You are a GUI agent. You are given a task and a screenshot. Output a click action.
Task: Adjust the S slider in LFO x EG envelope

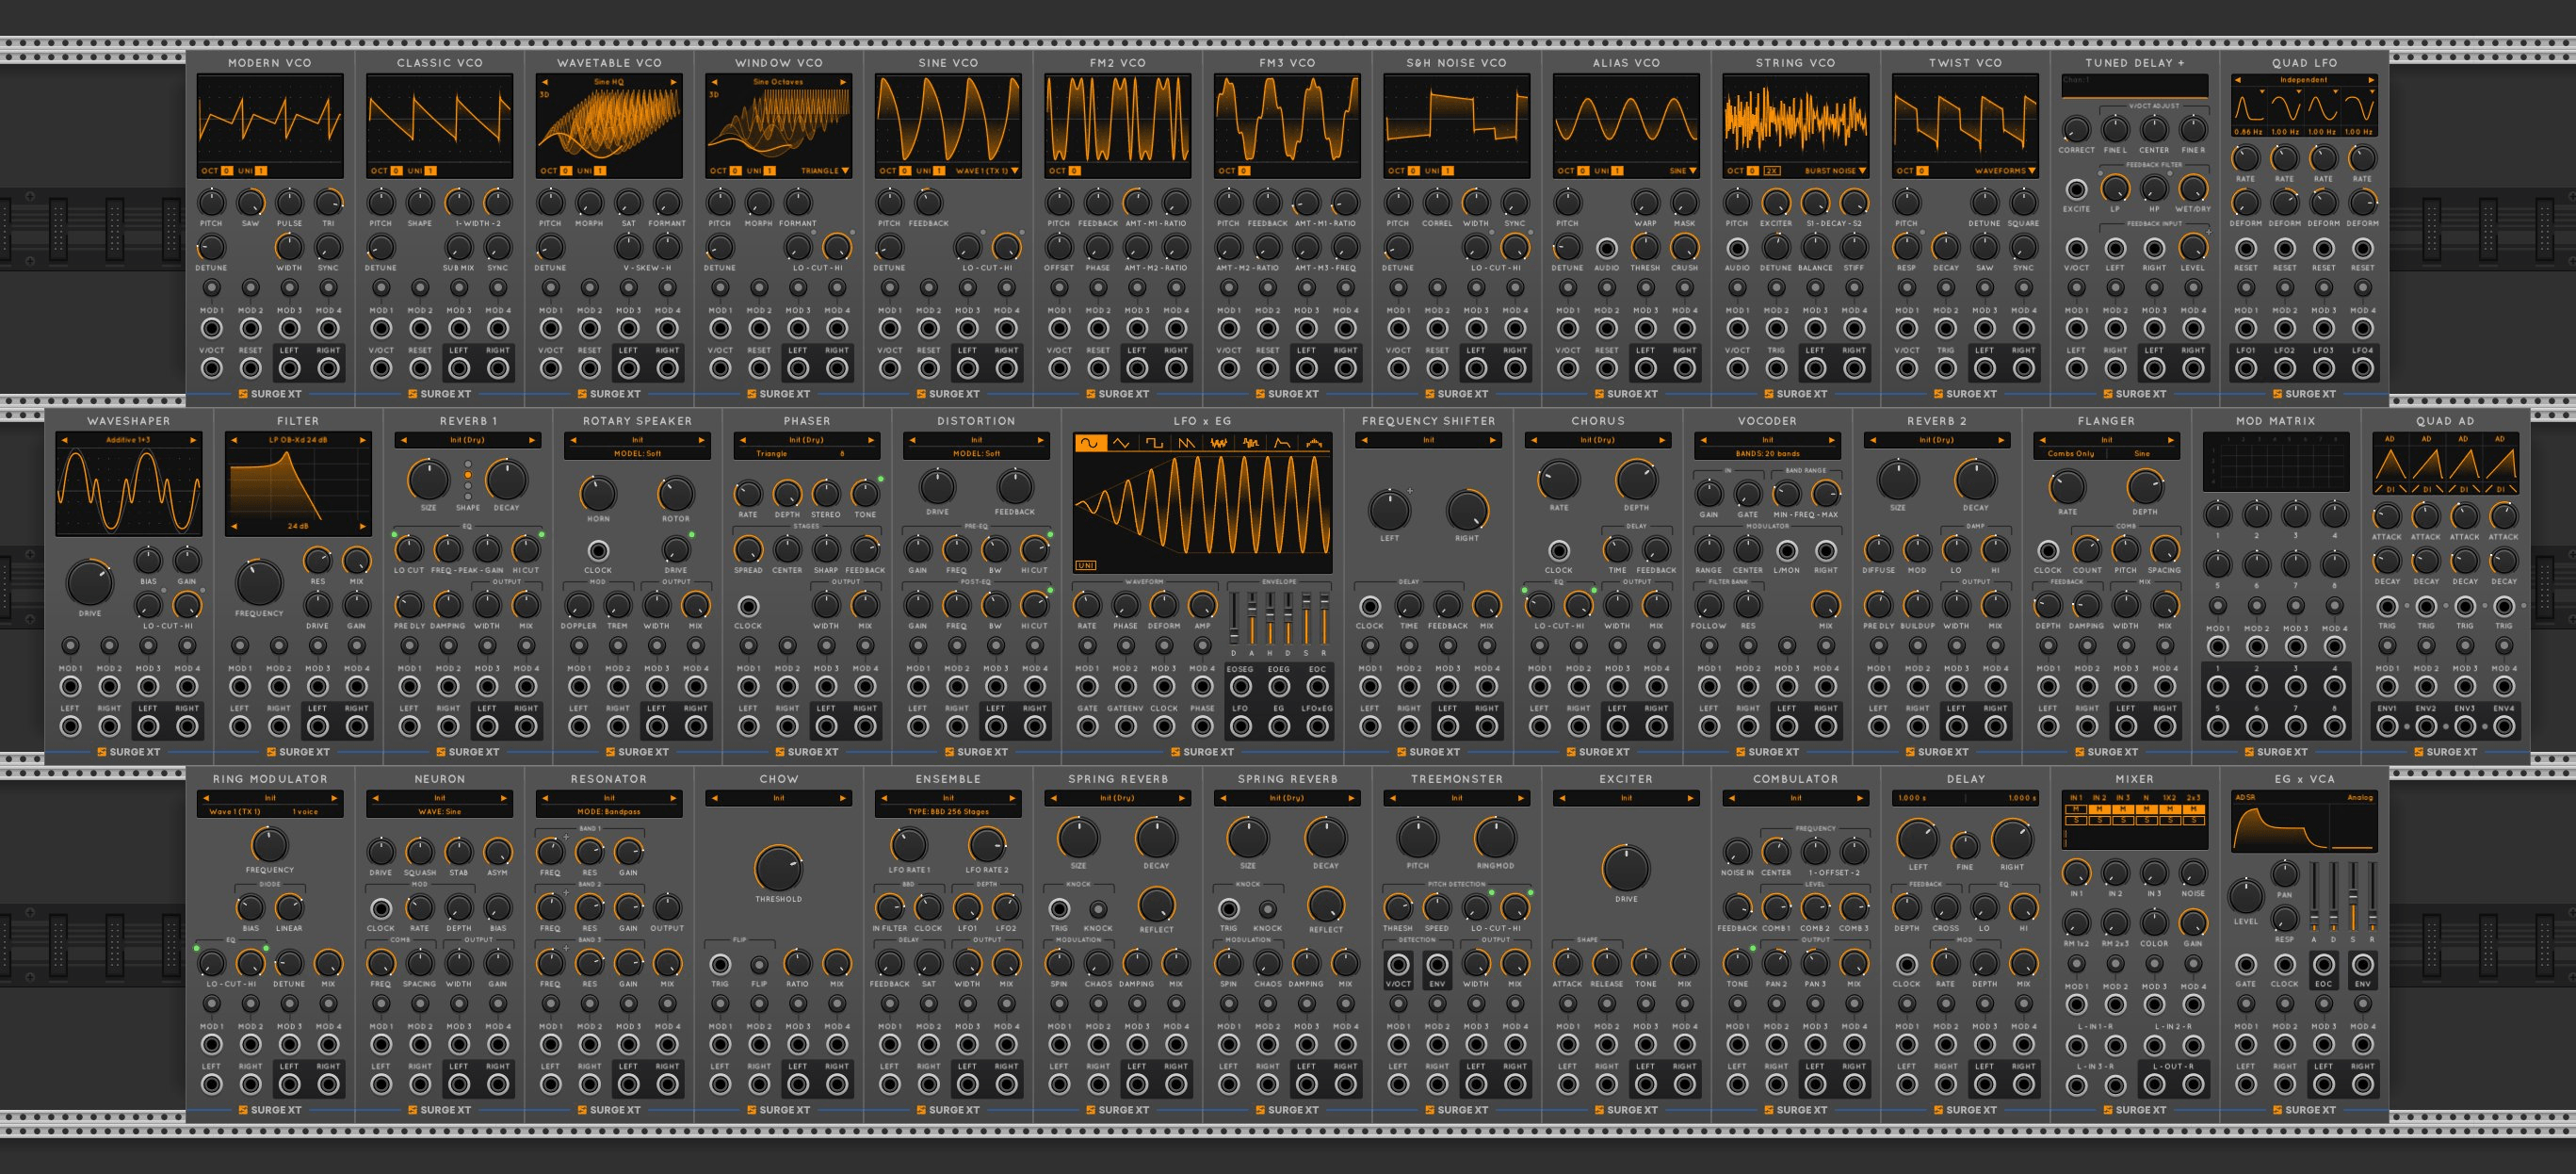point(1307,602)
